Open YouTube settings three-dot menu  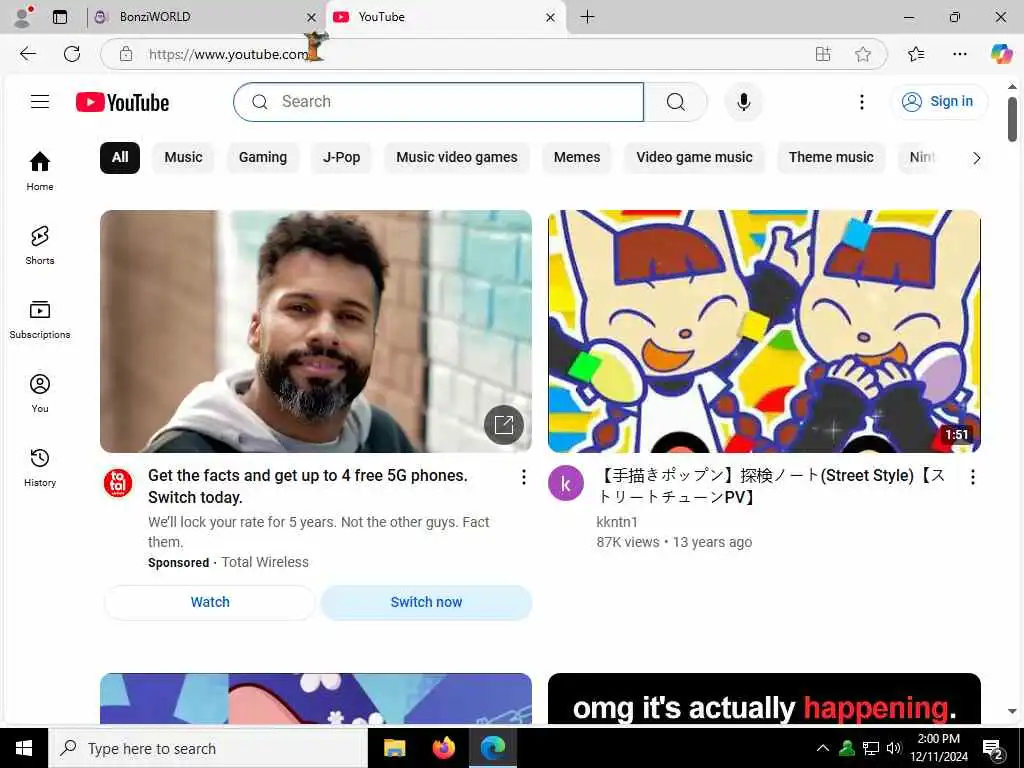pyautogui.click(x=862, y=102)
